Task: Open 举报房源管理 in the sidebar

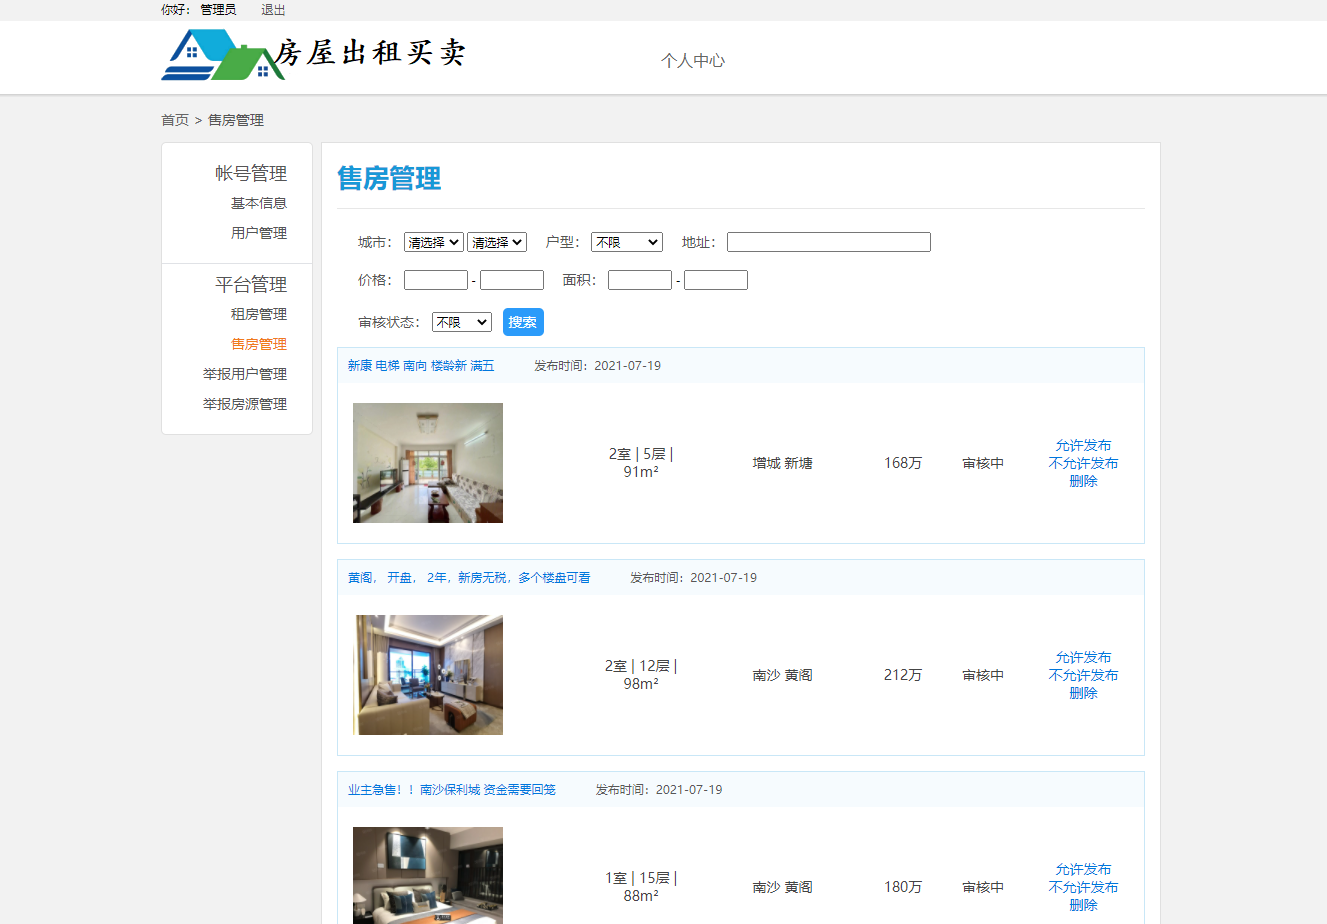Action: tap(256, 404)
